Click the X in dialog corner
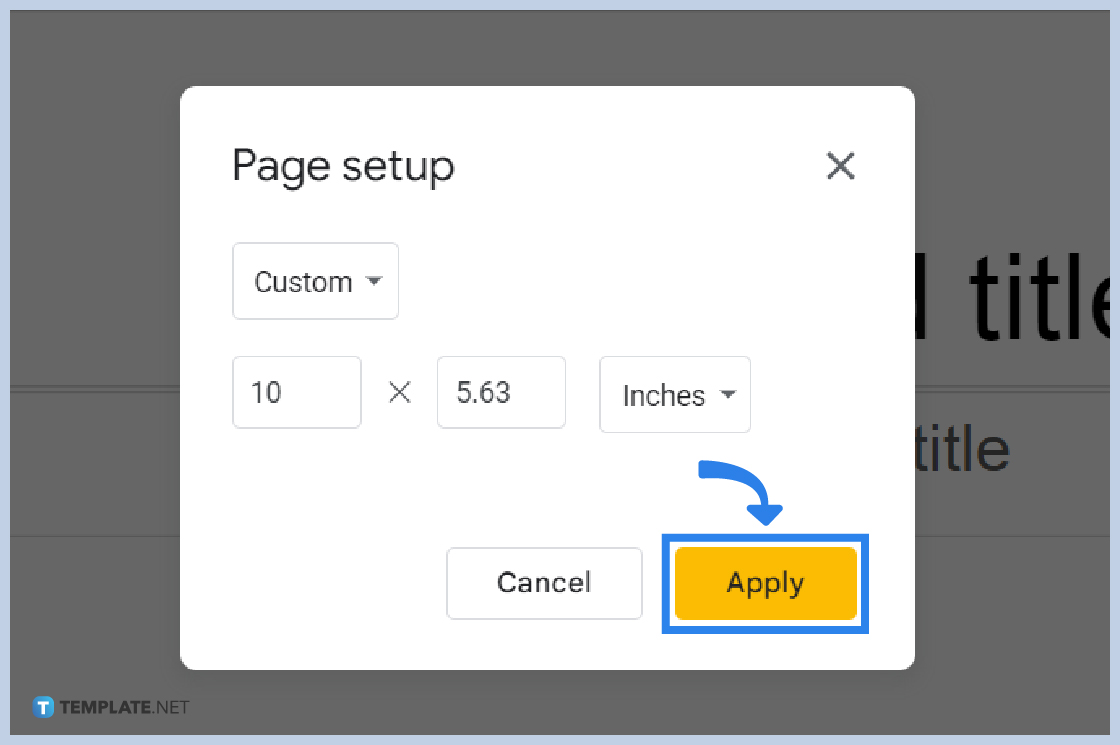 pos(840,167)
